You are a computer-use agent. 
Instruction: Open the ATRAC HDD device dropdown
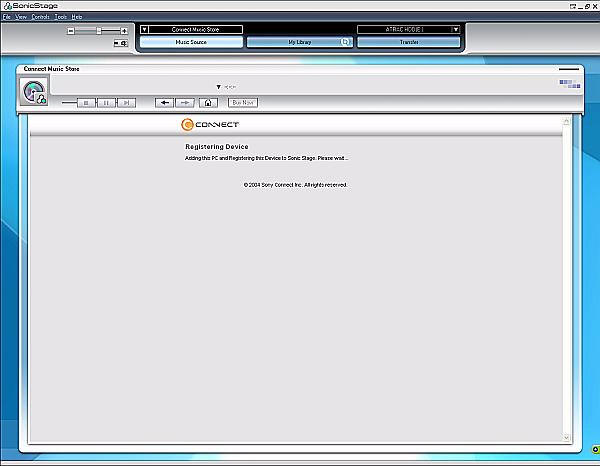coord(455,30)
